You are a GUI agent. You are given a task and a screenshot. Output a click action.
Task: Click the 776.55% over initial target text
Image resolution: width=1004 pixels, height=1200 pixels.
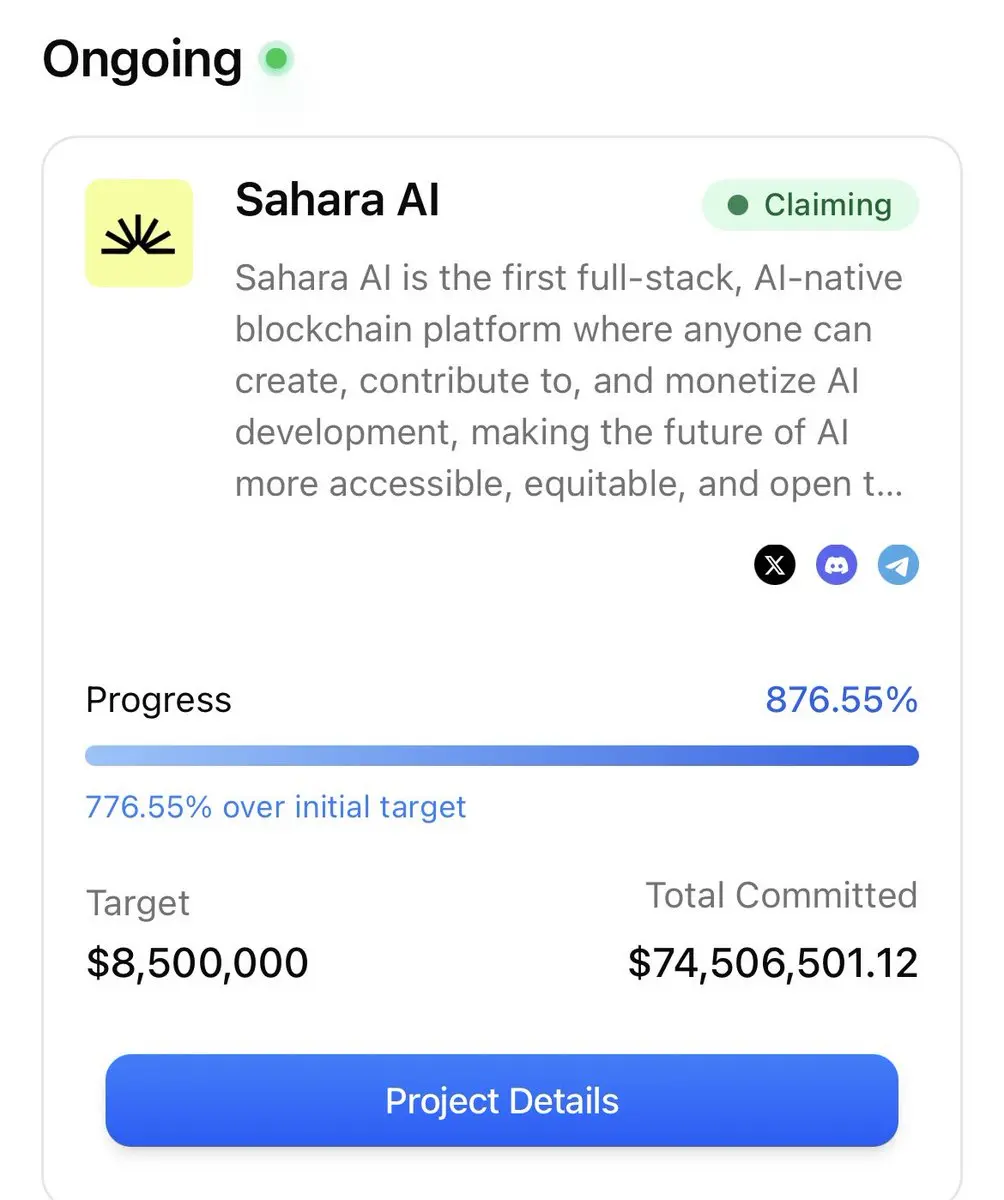[x=276, y=806]
